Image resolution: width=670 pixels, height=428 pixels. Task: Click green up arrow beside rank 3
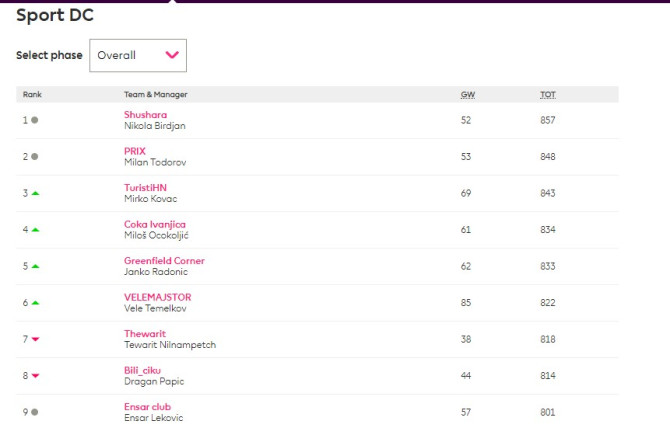pos(35,193)
